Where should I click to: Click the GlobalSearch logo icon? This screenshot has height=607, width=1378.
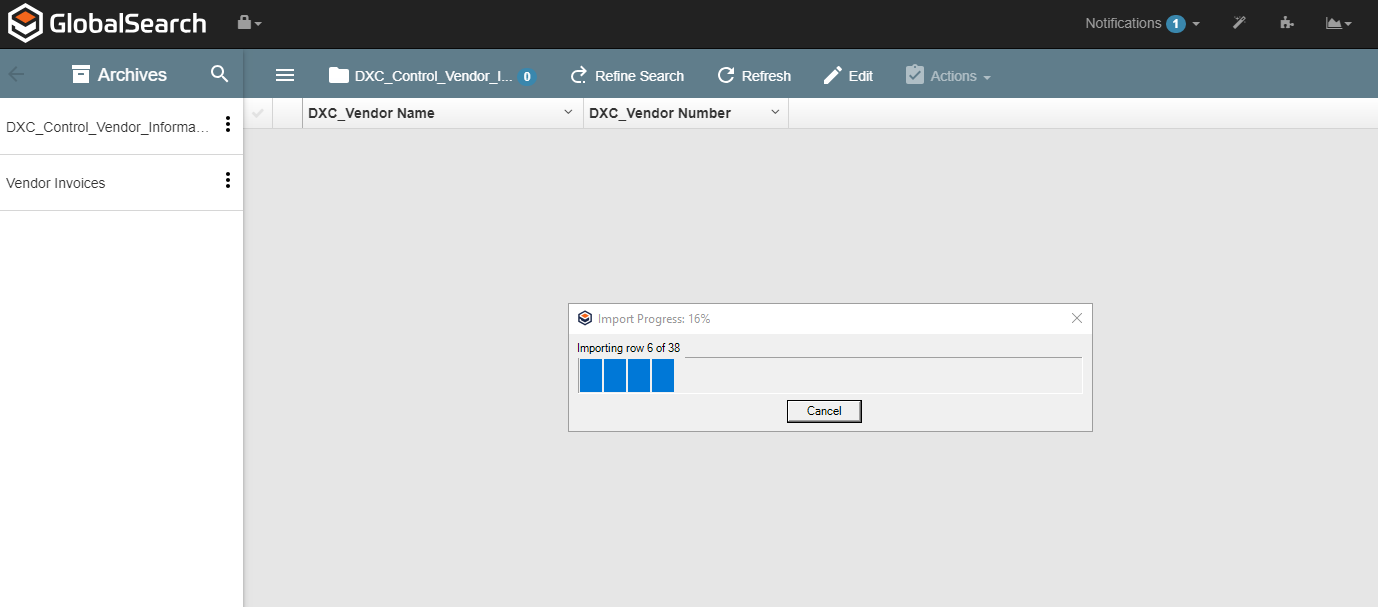pyautogui.click(x=26, y=23)
